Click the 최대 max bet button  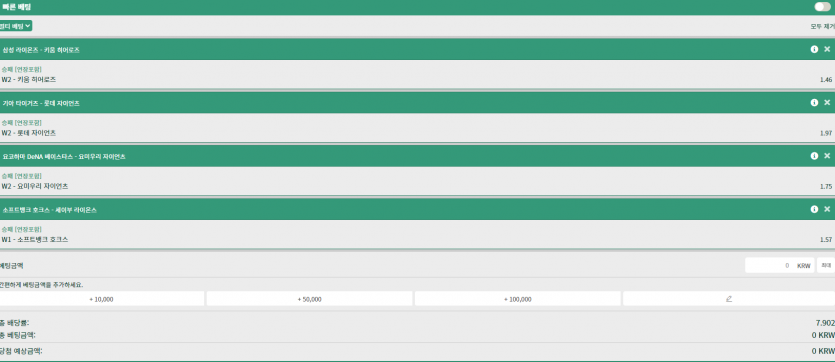(825, 265)
